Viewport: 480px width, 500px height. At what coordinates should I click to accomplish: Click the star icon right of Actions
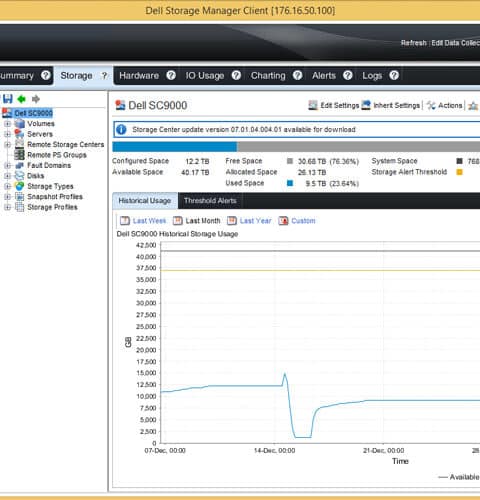click(x=473, y=106)
